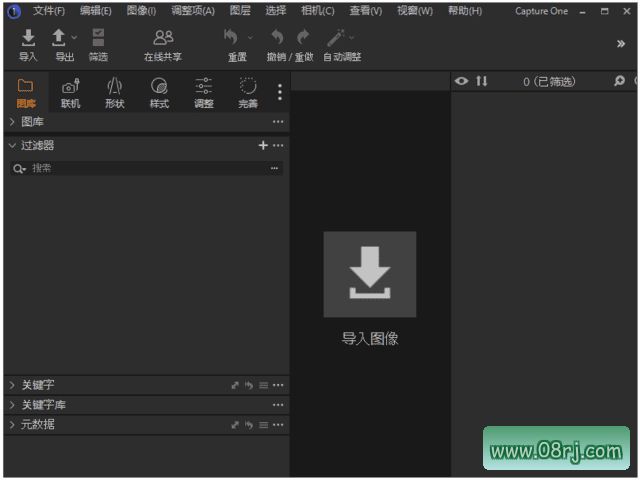Expand the 关键字 panel
The height and width of the screenshot is (480, 640).
[x=12, y=385]
